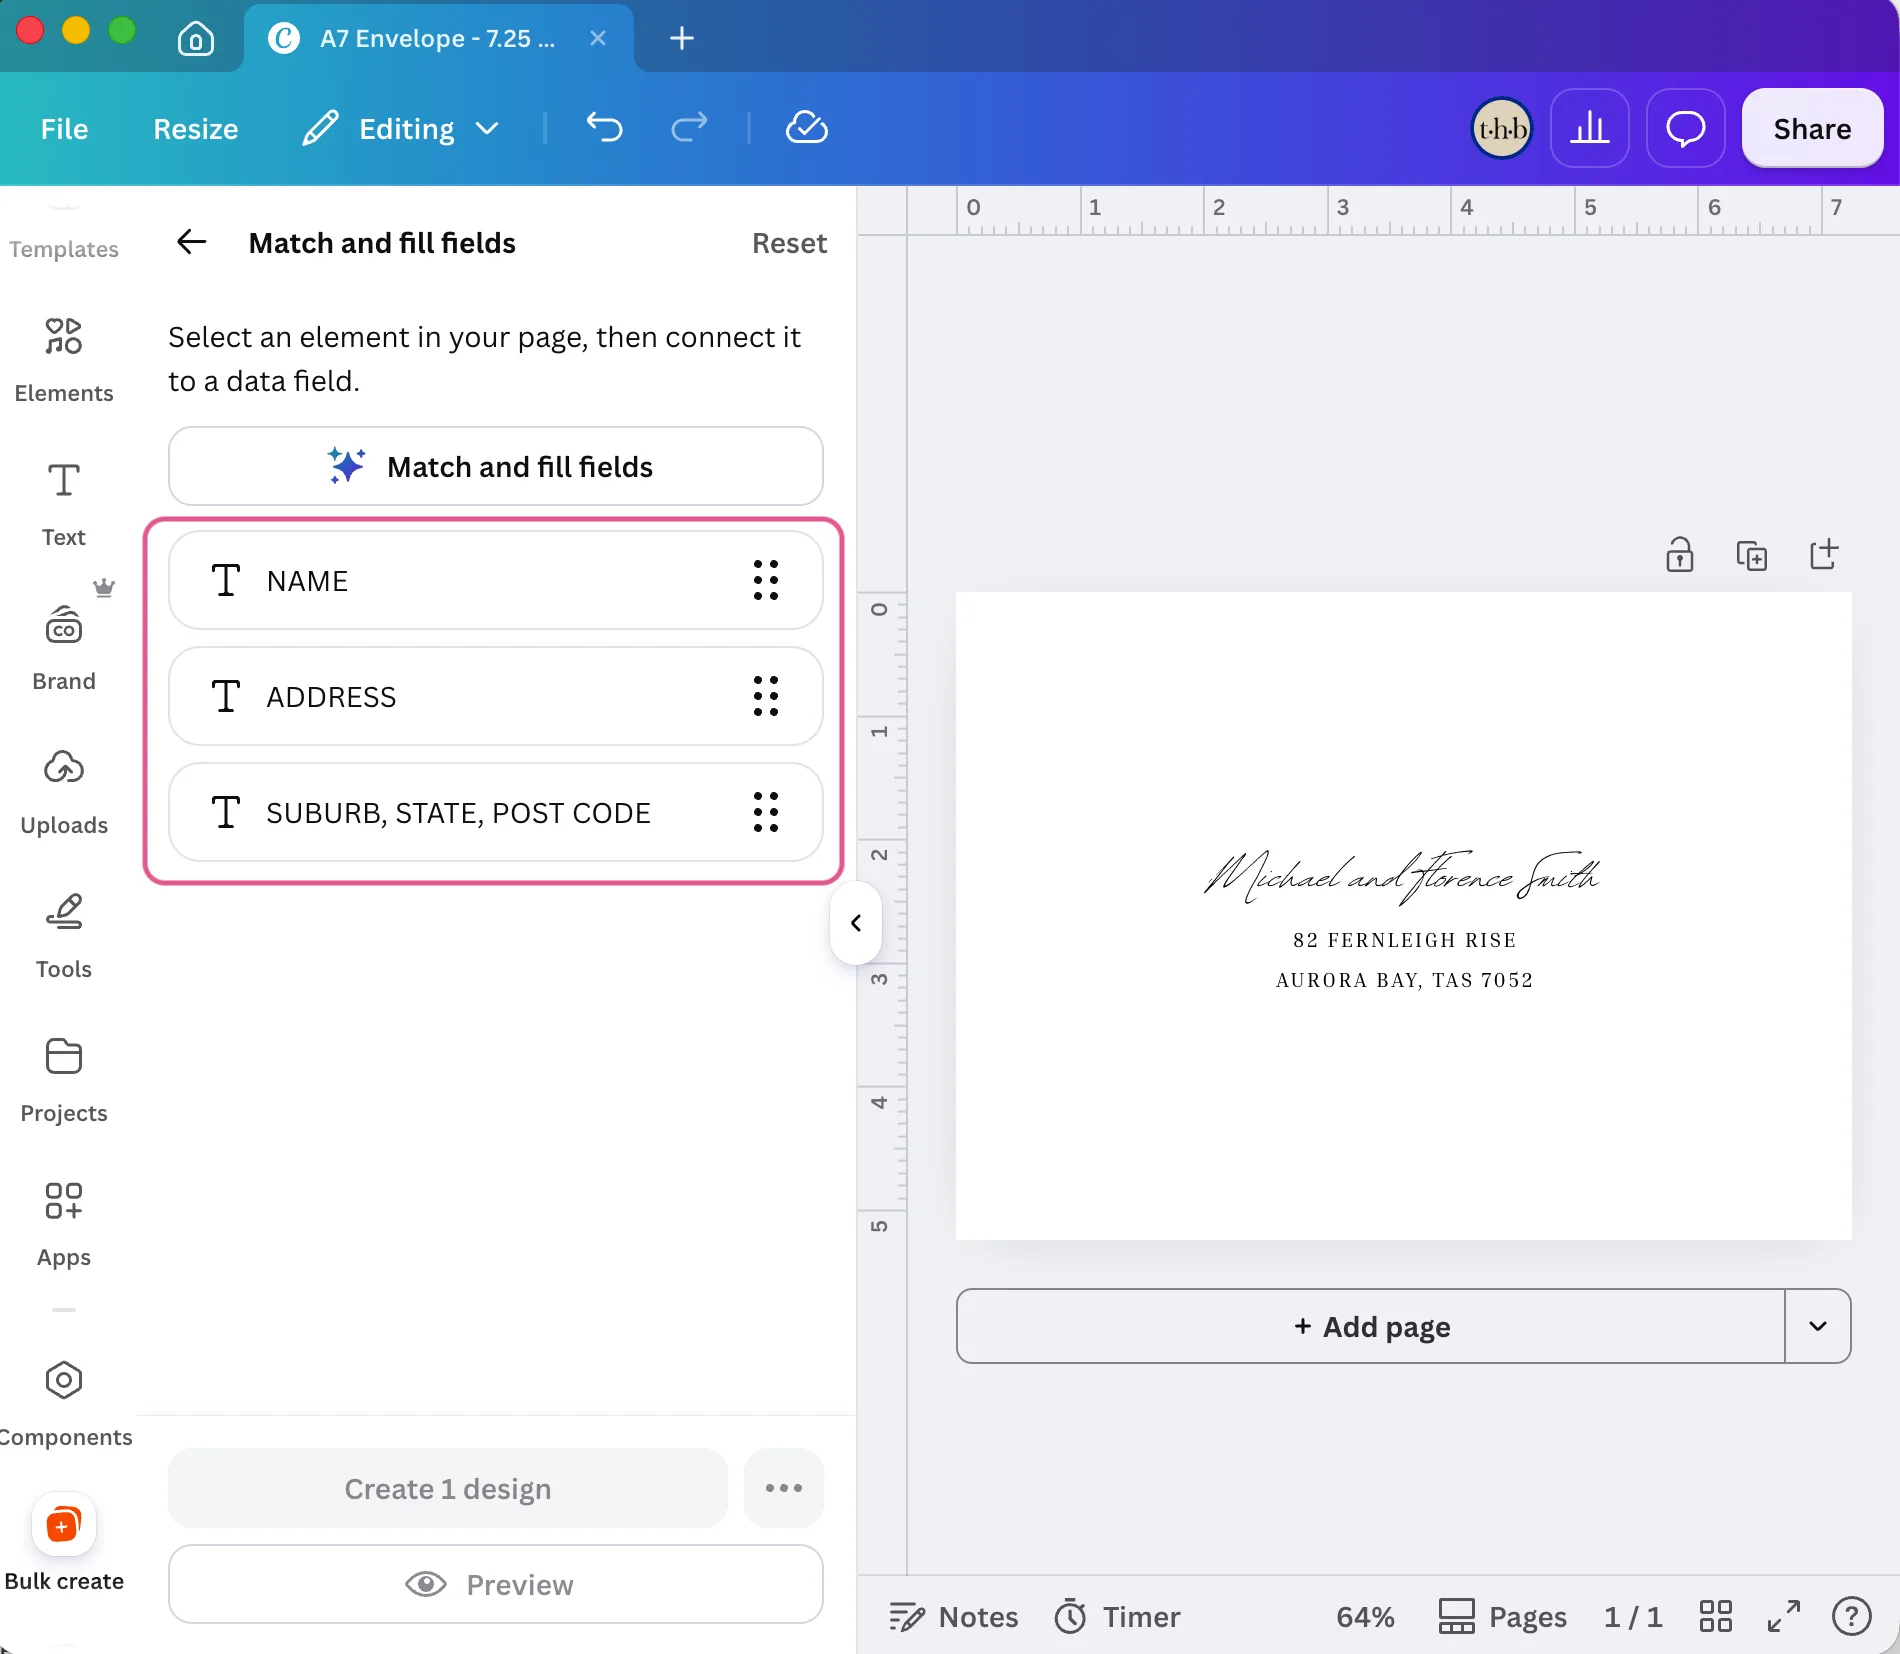1900x1654 pixels.
Task: Check cloud save status icon
Action: click(807, 128)
